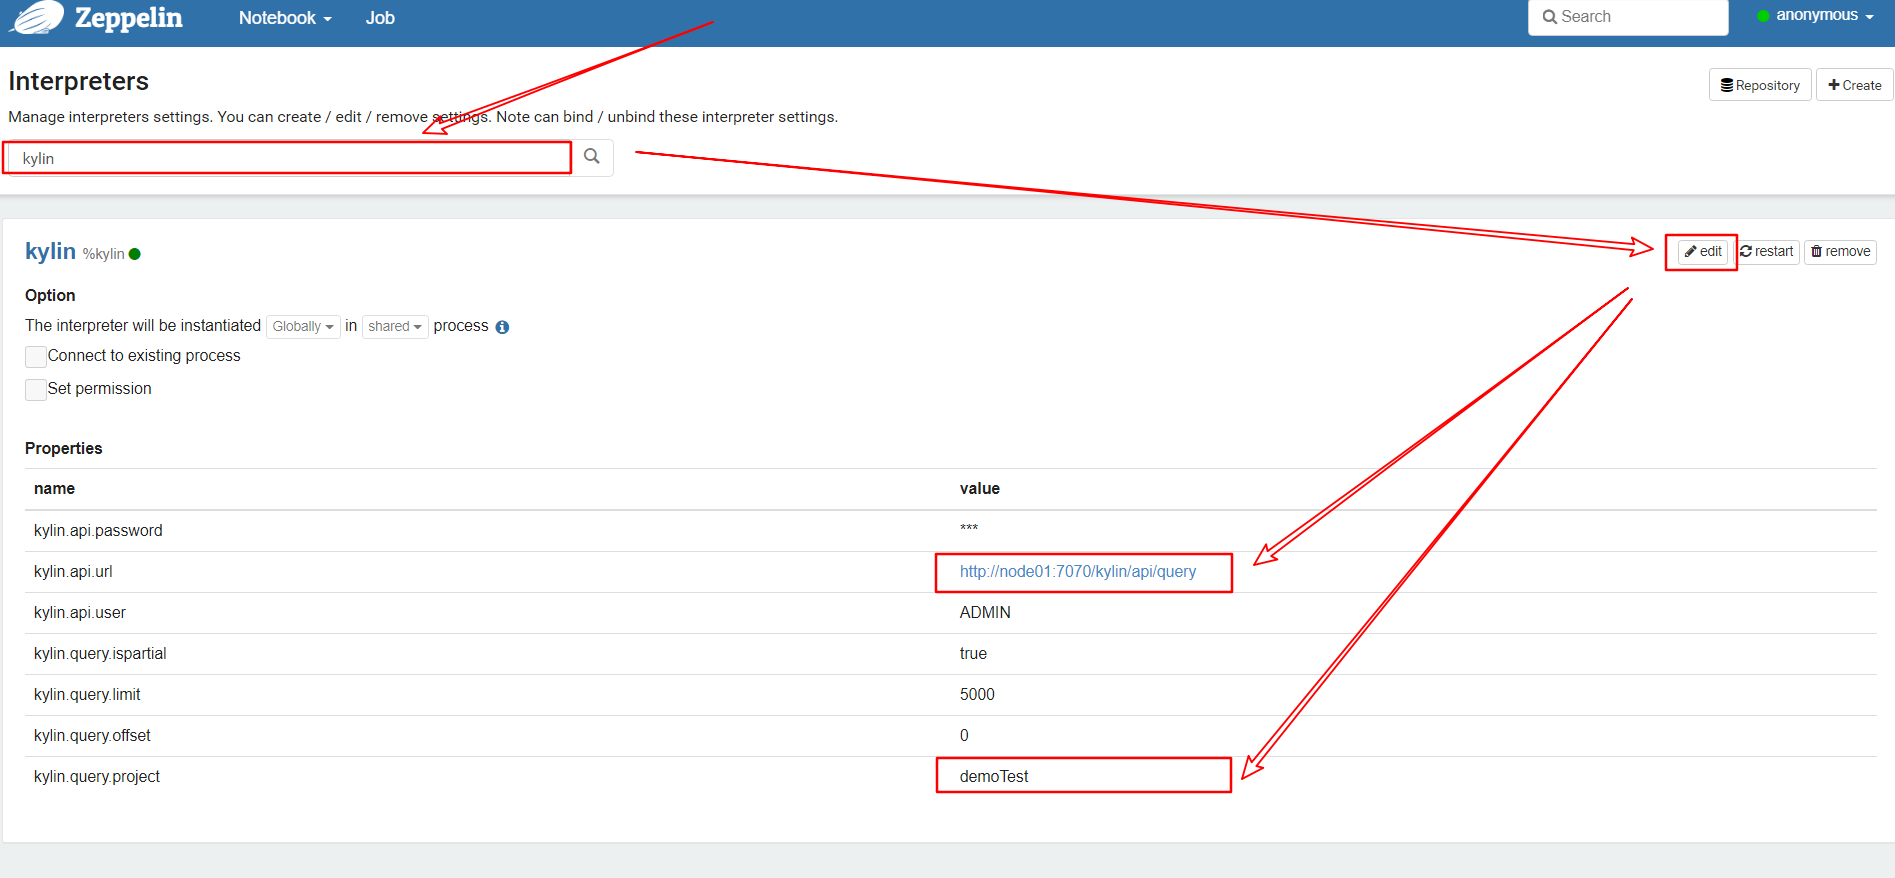Click the Interpreters page heading
The width and height of the screenshot is (1895, 878).
(79, 81)
